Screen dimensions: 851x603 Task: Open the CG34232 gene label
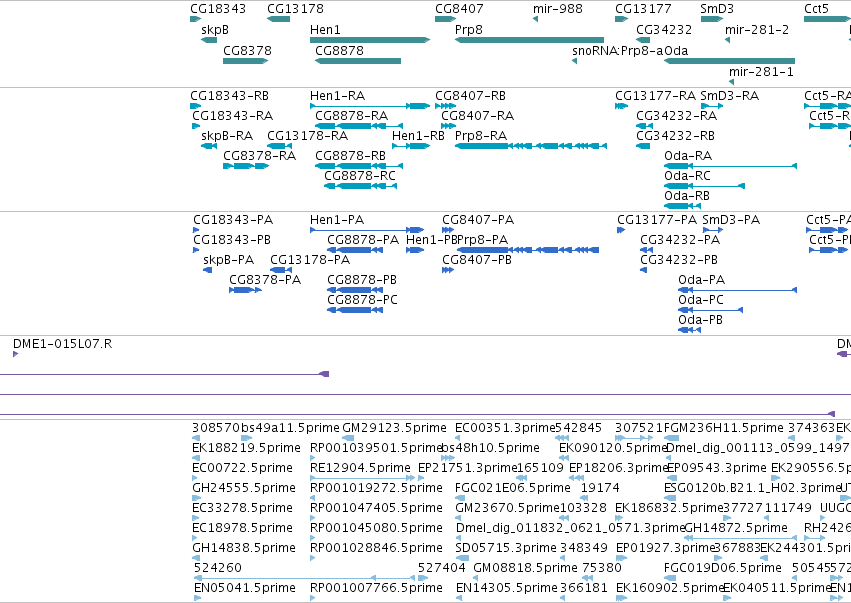(664, 30)
